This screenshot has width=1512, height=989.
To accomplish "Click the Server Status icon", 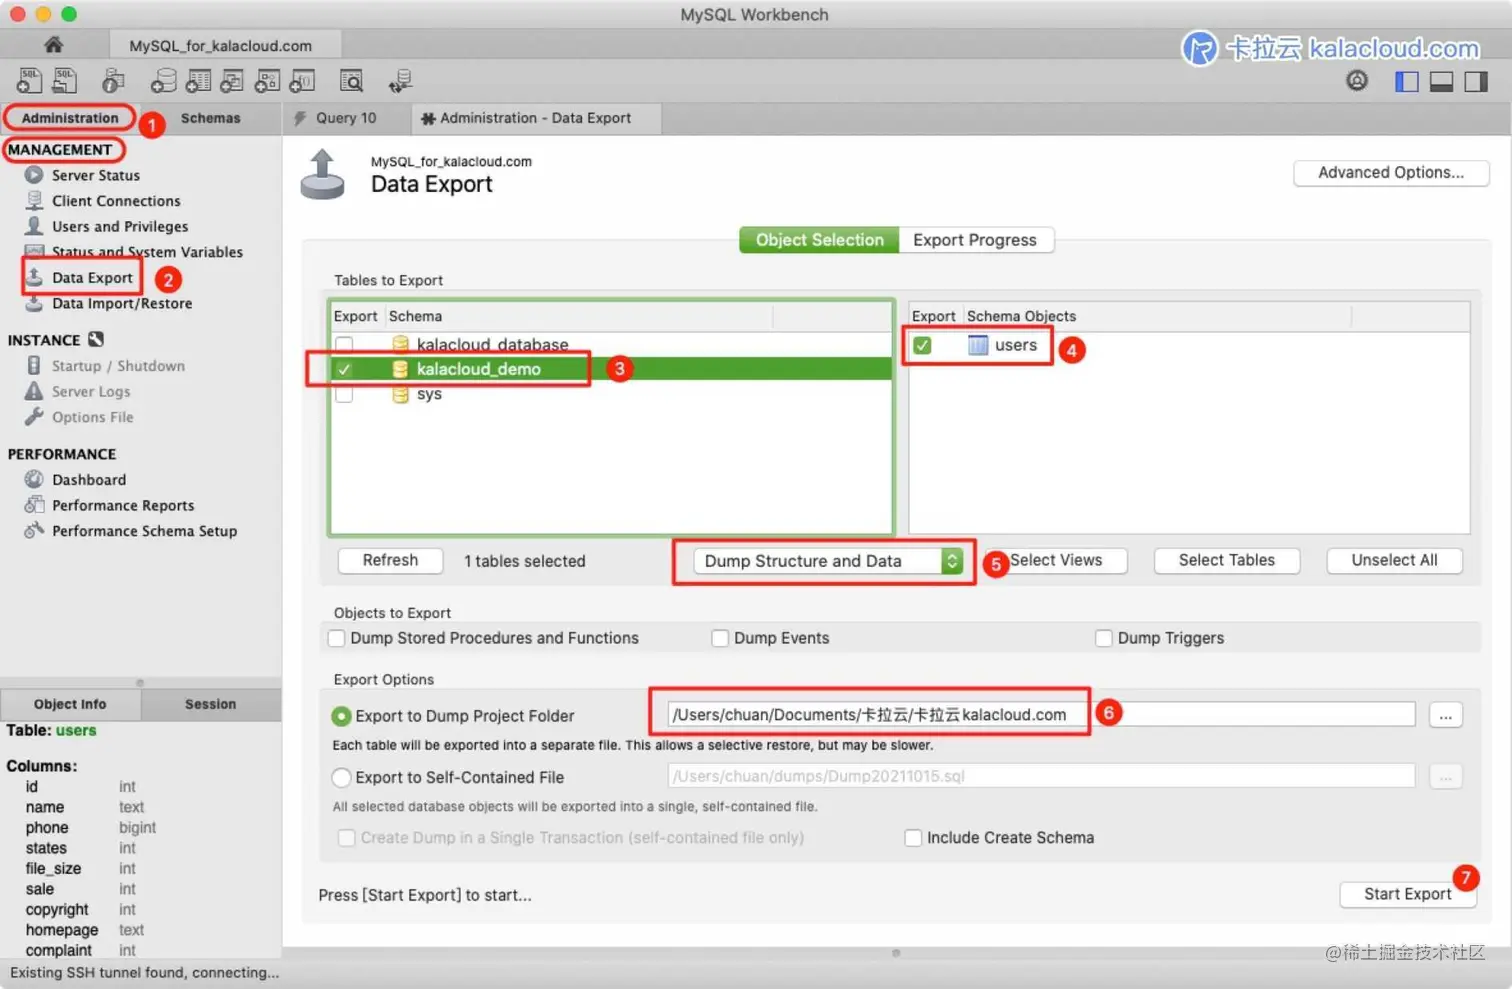I will 34,175.
